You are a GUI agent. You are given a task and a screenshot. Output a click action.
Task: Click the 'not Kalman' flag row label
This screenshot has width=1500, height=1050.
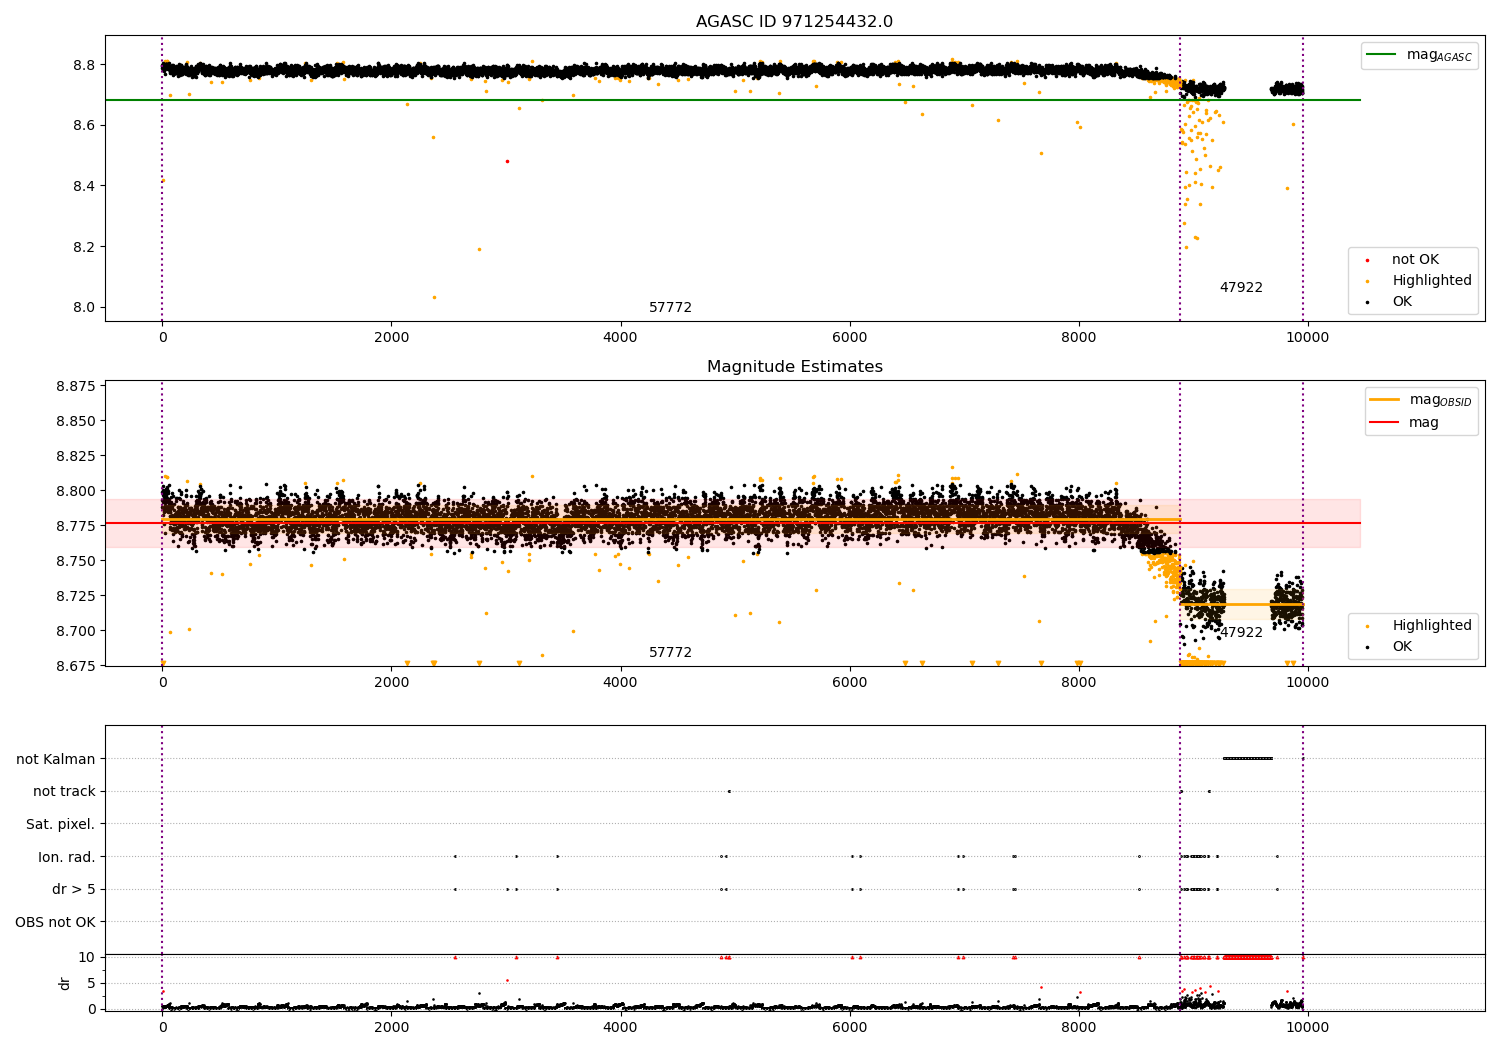point(56,759)
